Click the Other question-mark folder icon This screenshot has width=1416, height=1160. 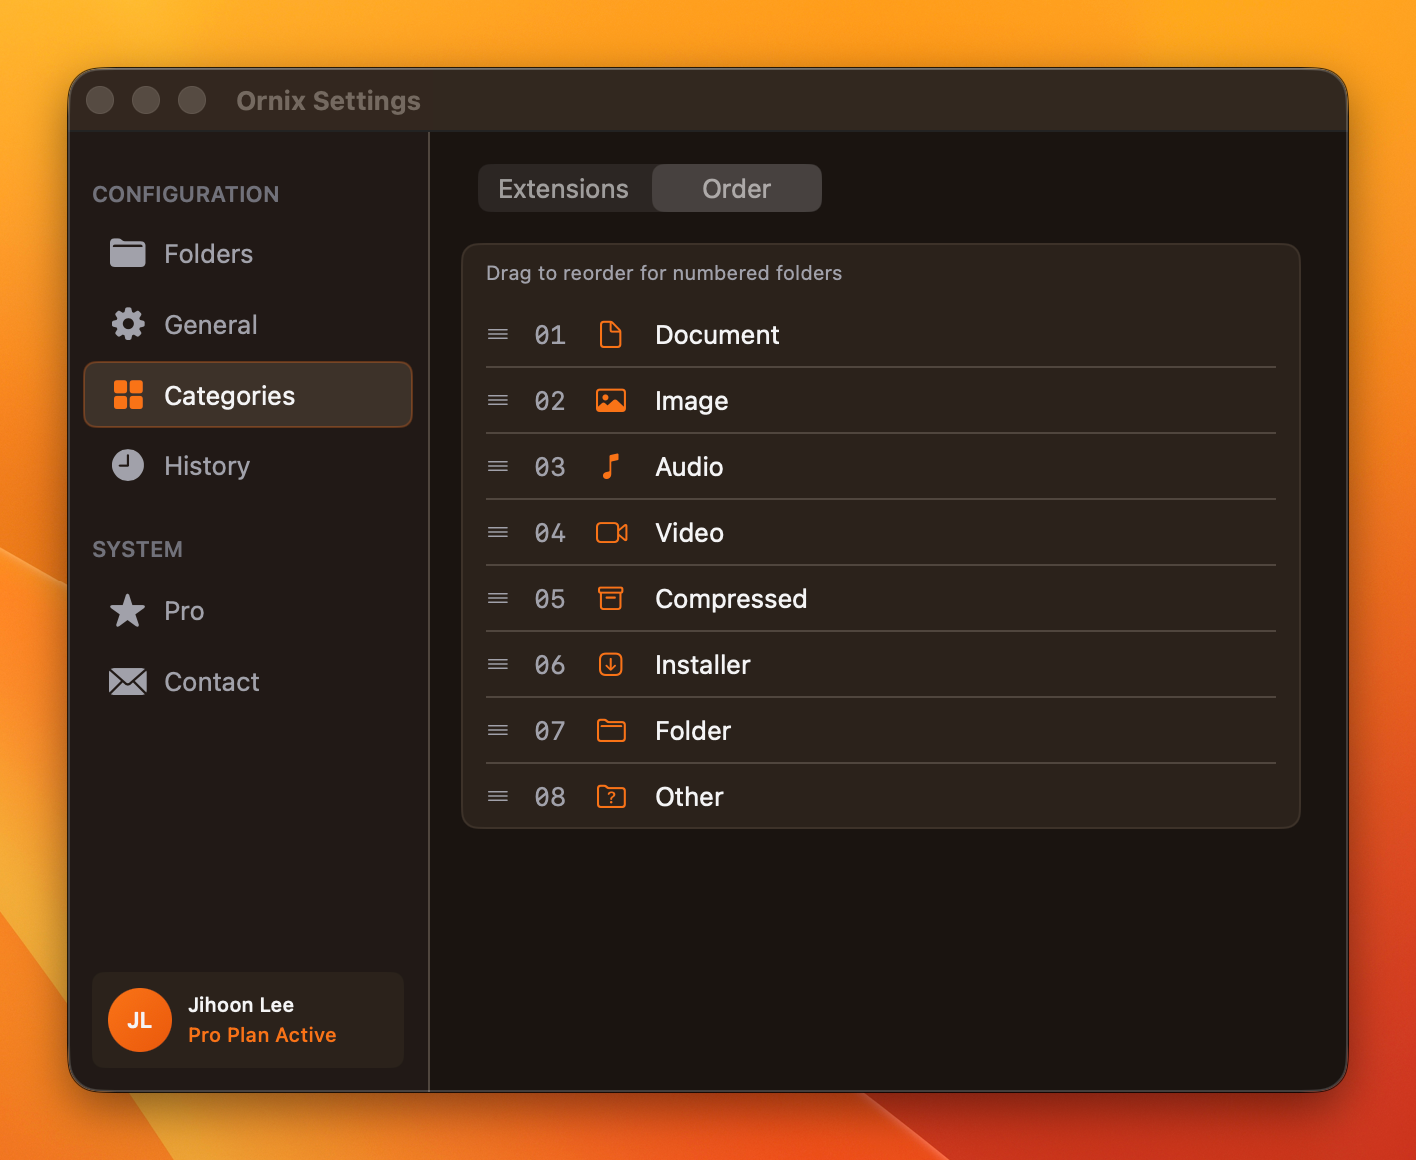(610, 797)
